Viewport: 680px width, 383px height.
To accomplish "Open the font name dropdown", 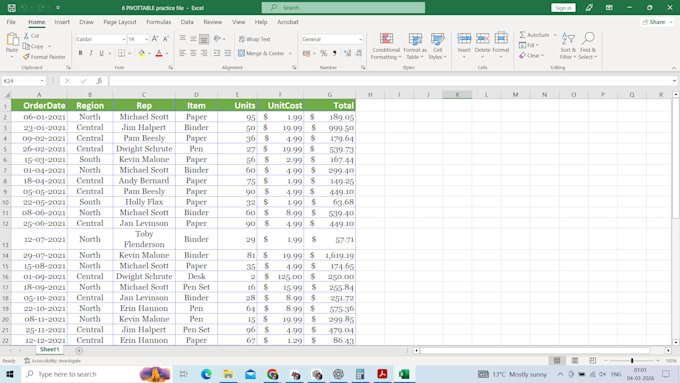I will pos(124,39).
